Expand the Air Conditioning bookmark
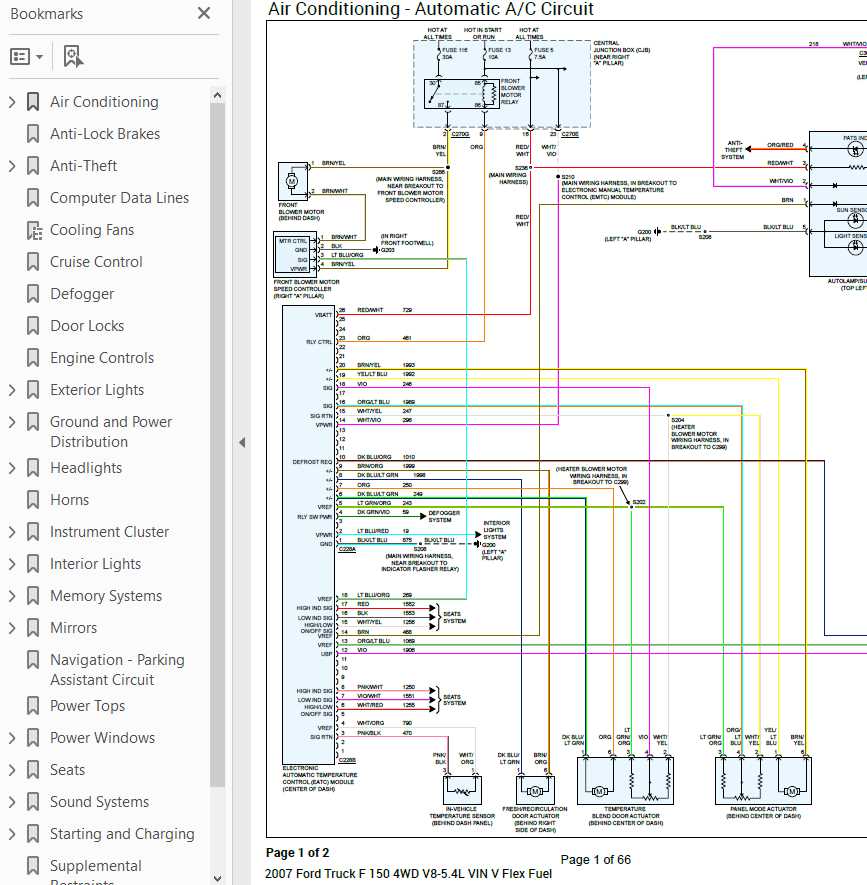867x885 pixels. [12, 102]
